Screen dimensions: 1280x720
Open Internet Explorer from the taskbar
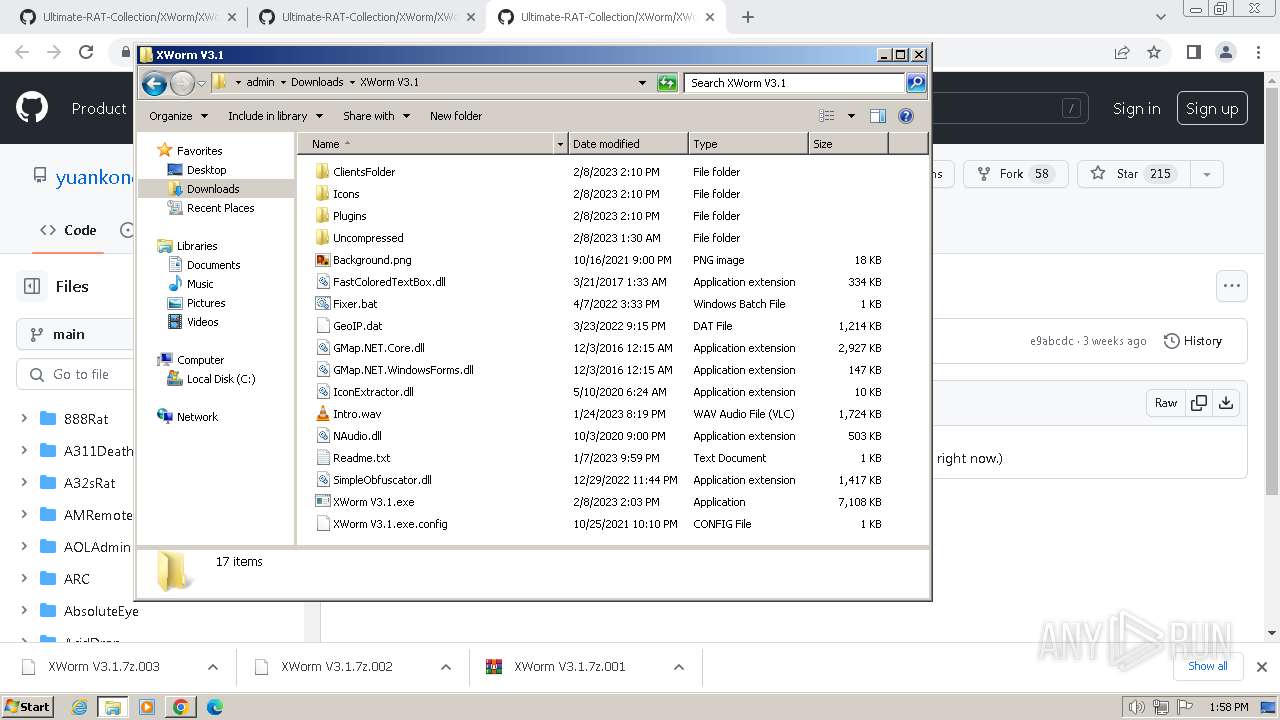point(80,707)
